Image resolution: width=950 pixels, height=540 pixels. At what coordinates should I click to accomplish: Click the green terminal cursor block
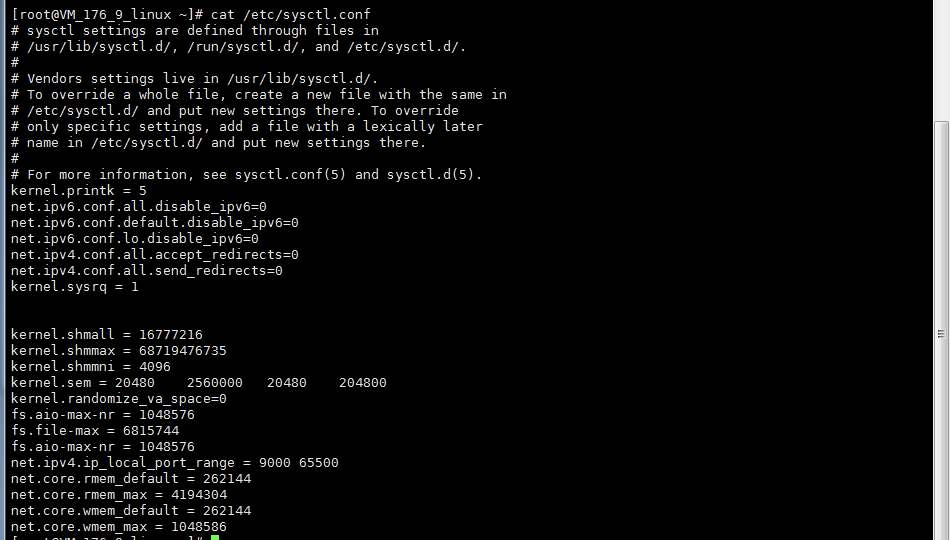click(x=215, y=538)
